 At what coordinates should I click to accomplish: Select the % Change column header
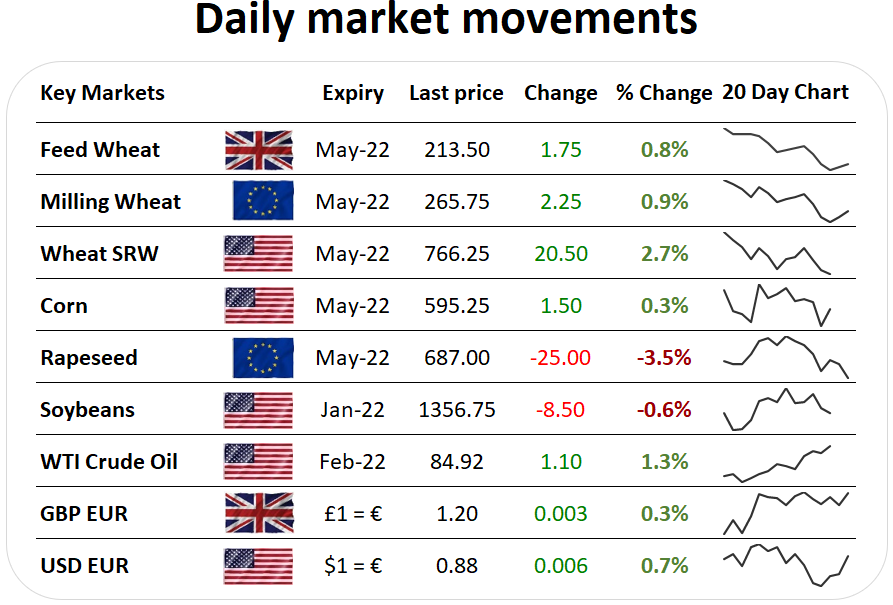(664, 93)
